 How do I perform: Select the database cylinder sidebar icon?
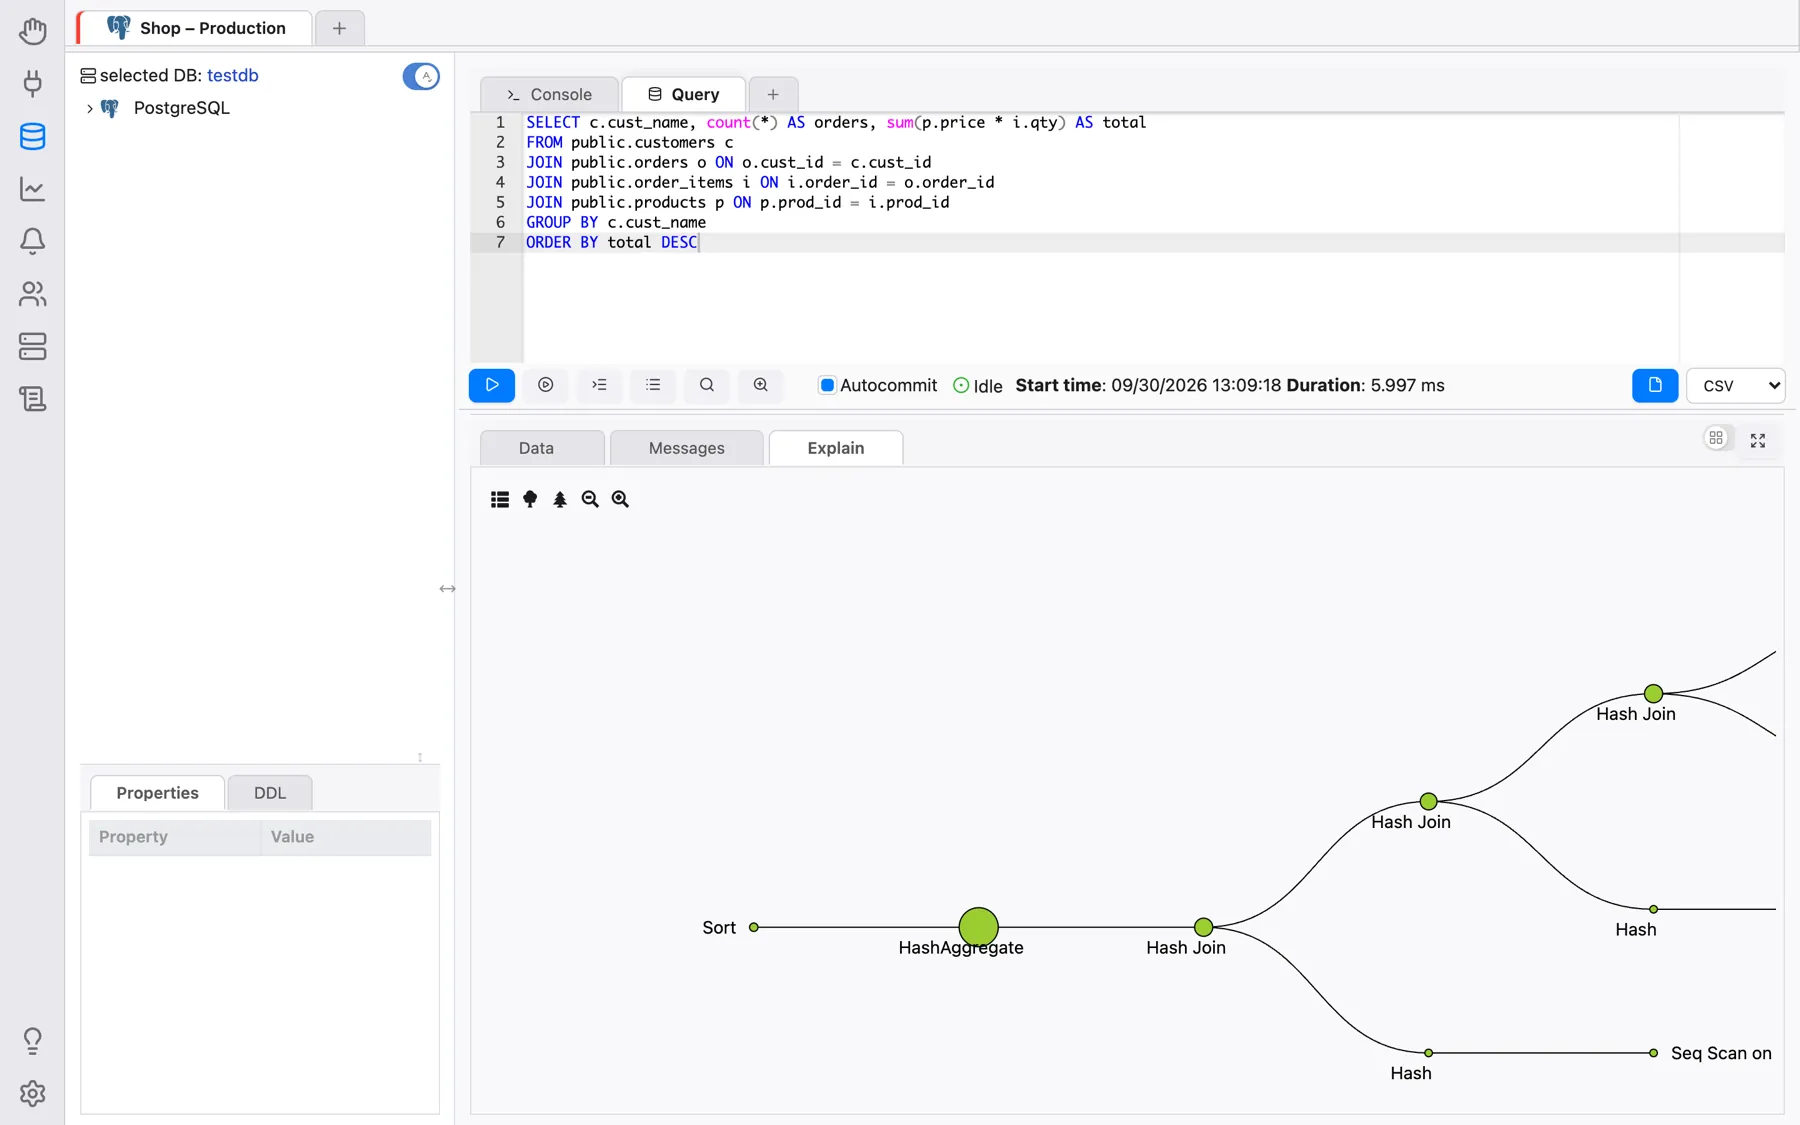coord(32,136)
